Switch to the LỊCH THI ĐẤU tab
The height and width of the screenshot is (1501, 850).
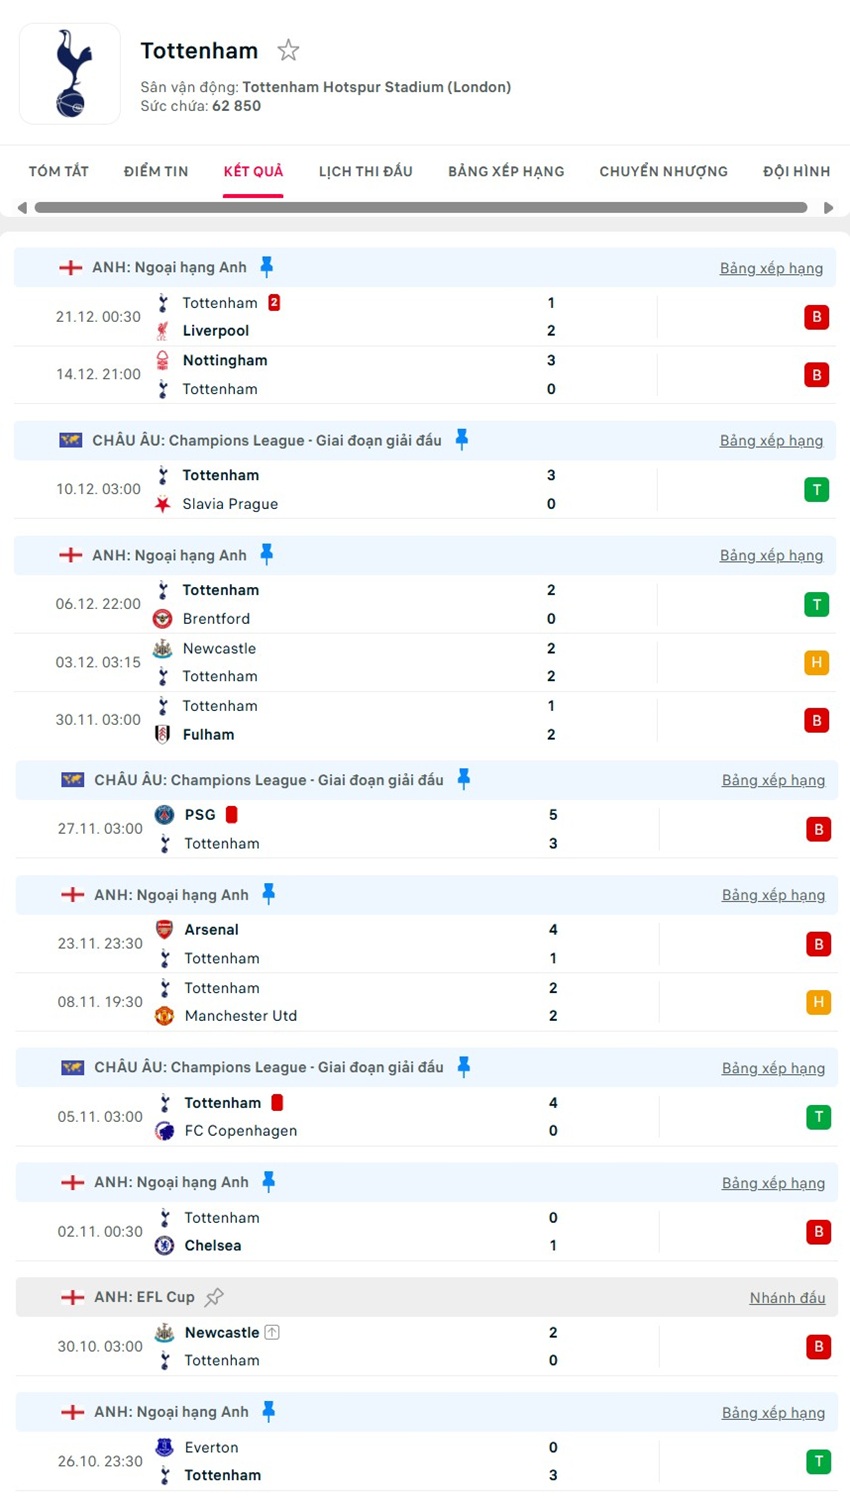(366, 171)
